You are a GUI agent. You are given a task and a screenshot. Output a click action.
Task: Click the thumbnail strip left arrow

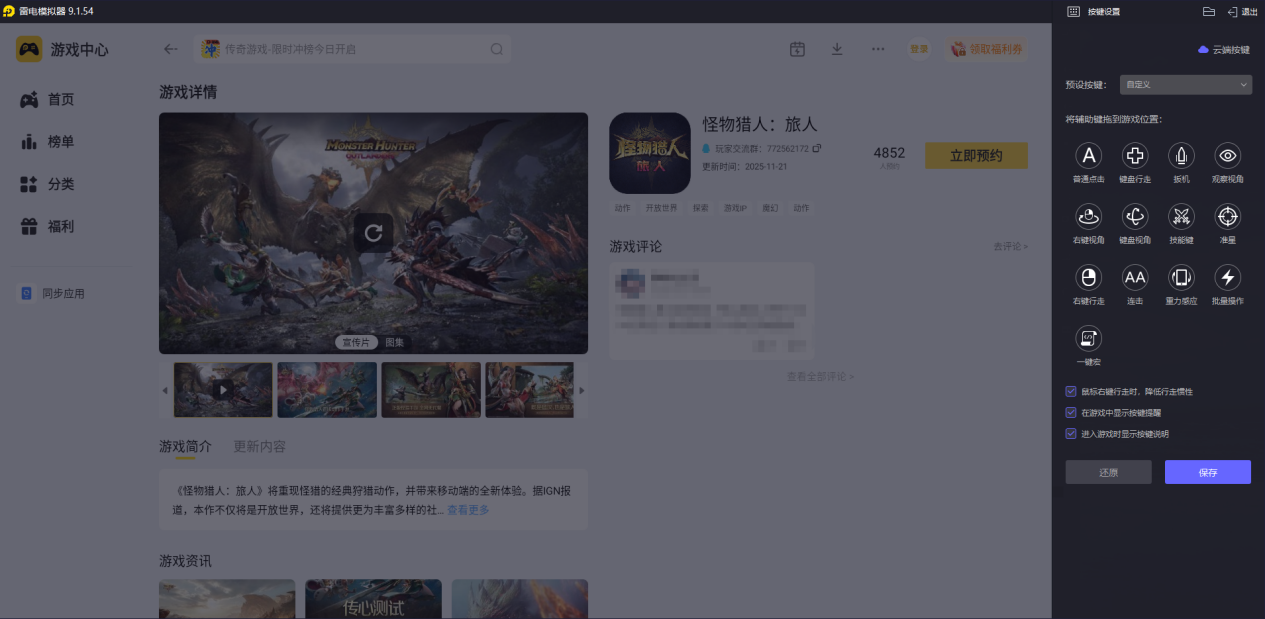point(165,390)
